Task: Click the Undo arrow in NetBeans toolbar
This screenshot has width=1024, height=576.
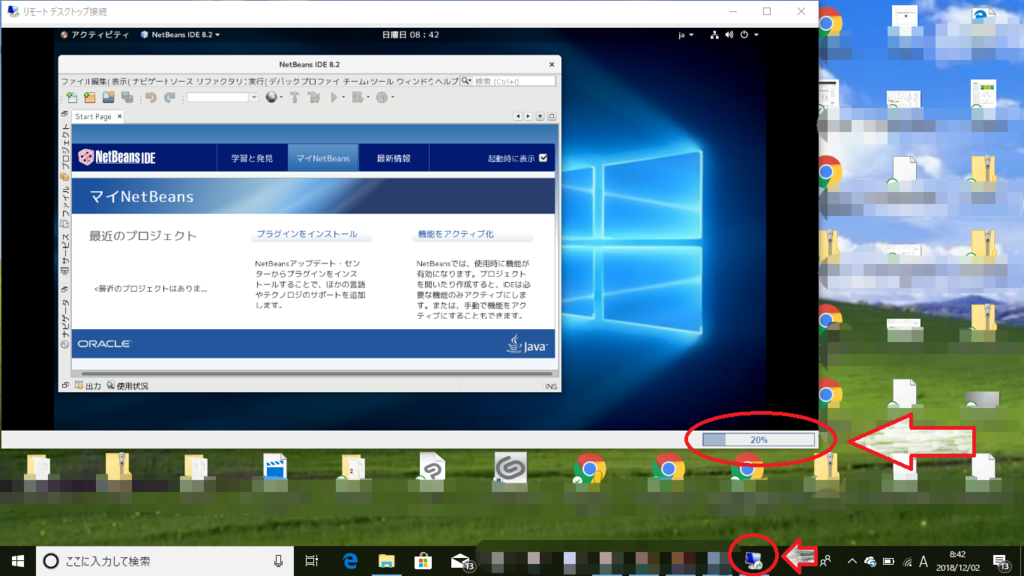Action: (x=151, y=97)
